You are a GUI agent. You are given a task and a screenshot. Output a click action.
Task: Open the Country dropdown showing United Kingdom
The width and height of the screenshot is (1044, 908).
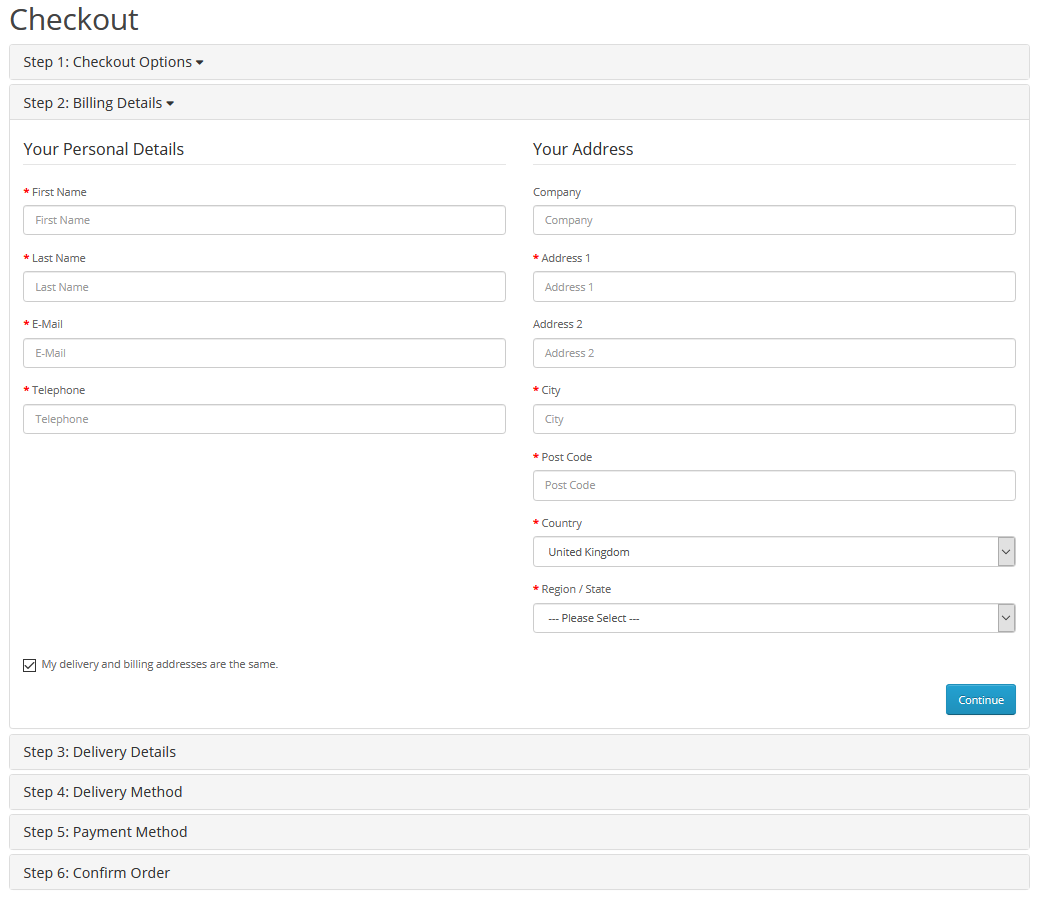(x=774, y=552)
